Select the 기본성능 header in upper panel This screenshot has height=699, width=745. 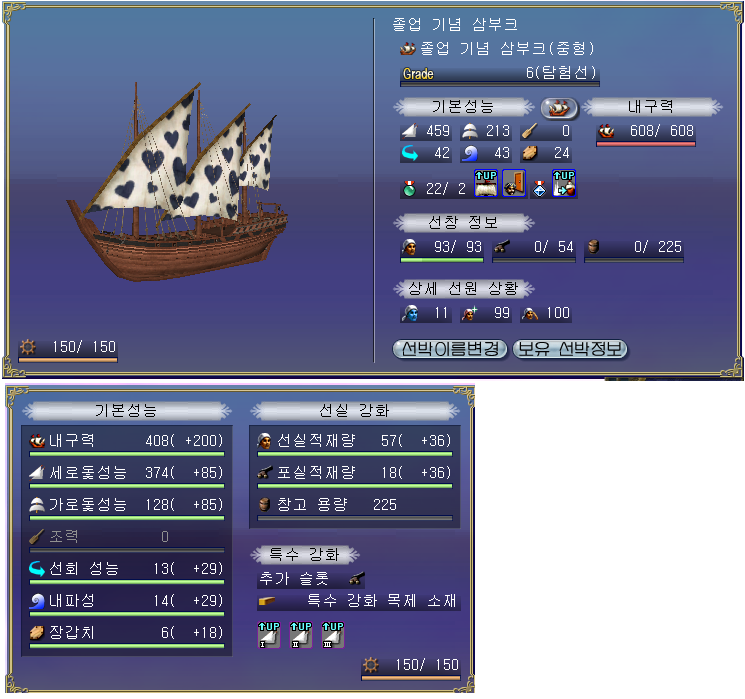pyautogui.click(x=463, y=106)
